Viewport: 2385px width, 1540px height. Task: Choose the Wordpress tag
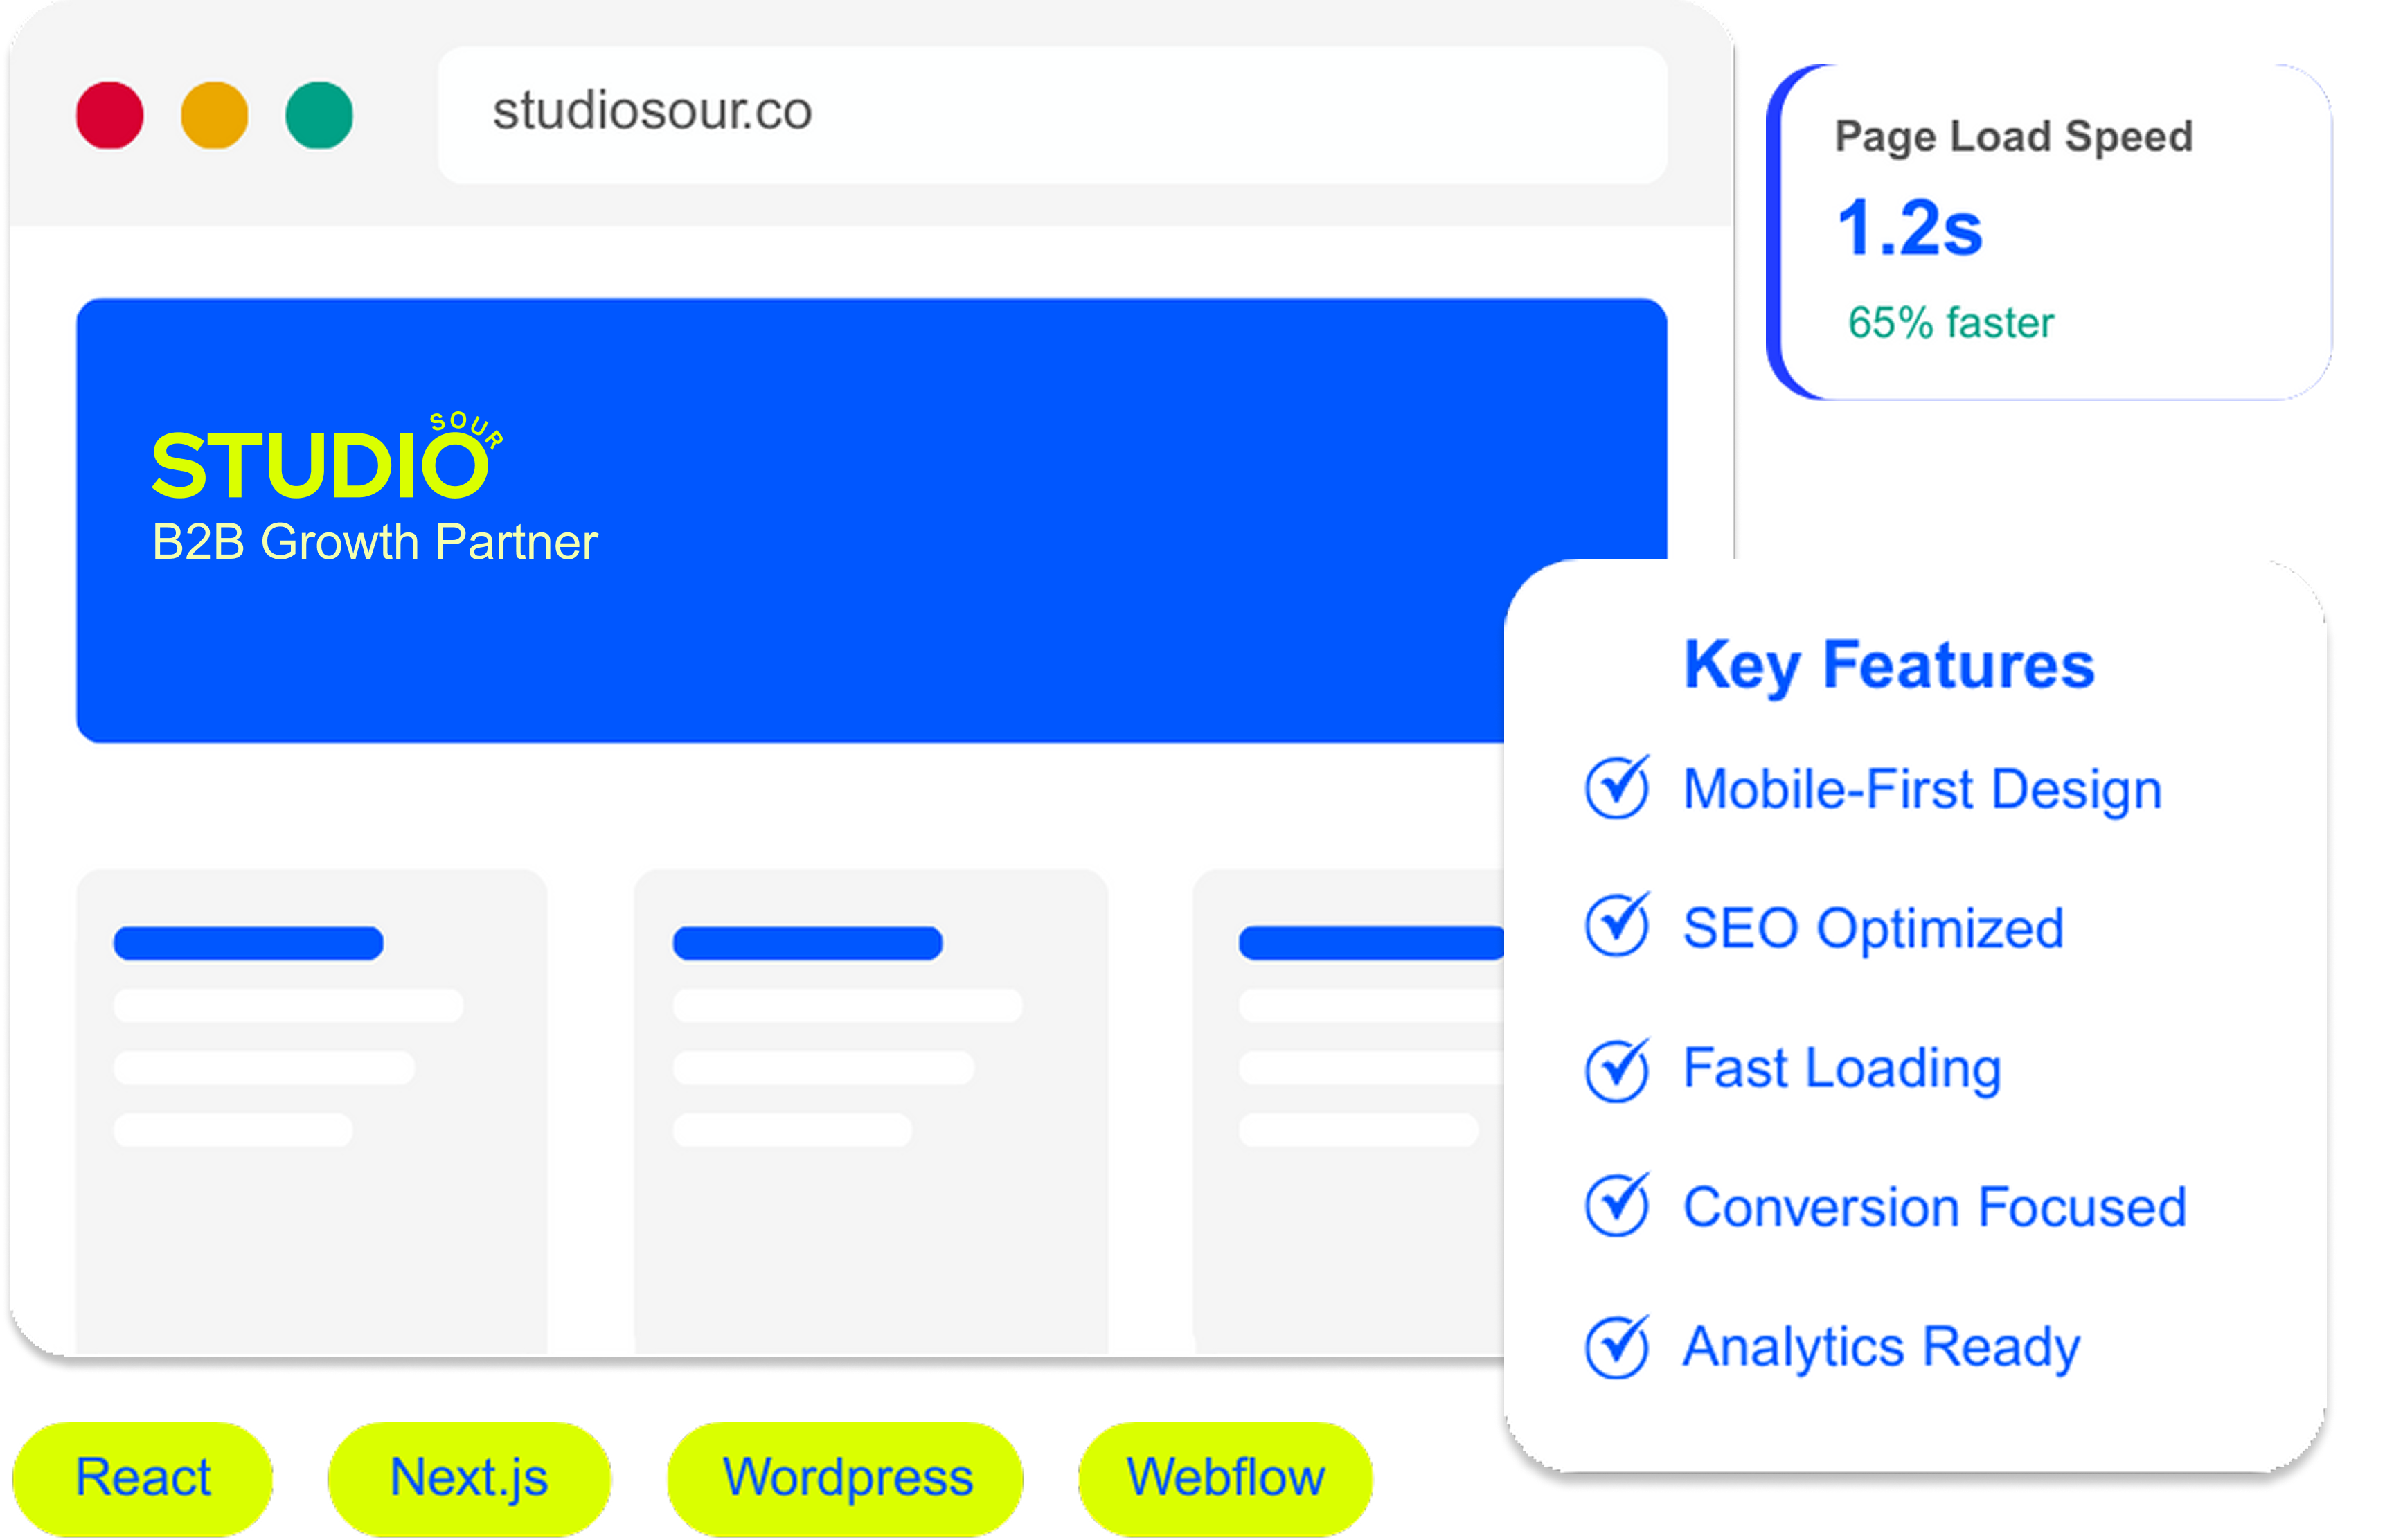point(847,1478)
